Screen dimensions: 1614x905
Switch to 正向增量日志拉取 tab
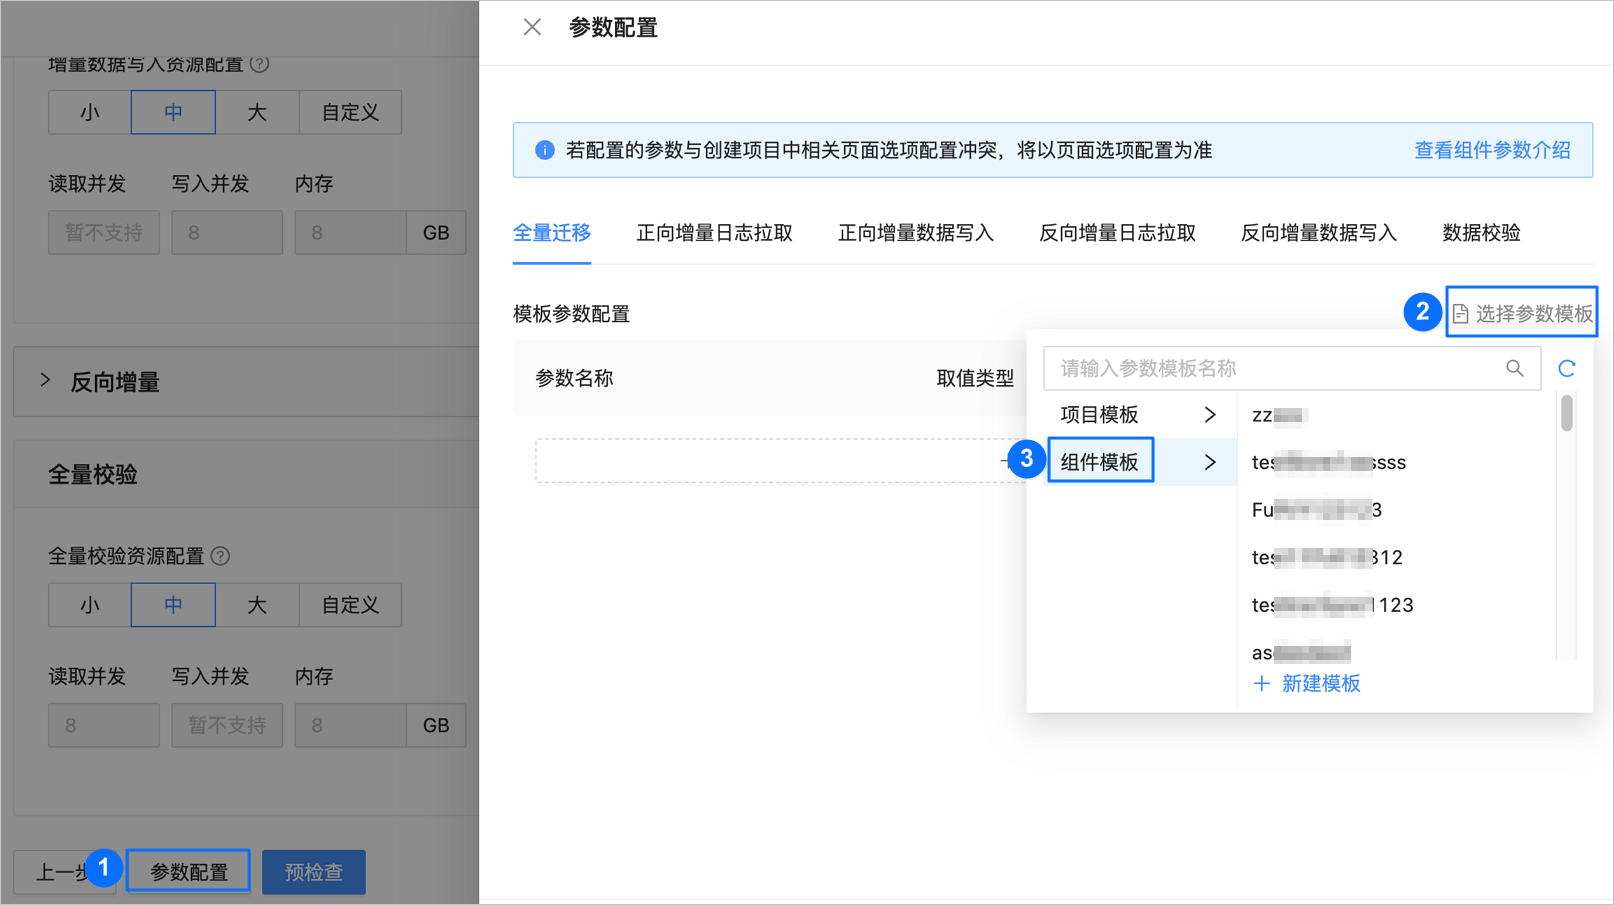click(714, 233)
